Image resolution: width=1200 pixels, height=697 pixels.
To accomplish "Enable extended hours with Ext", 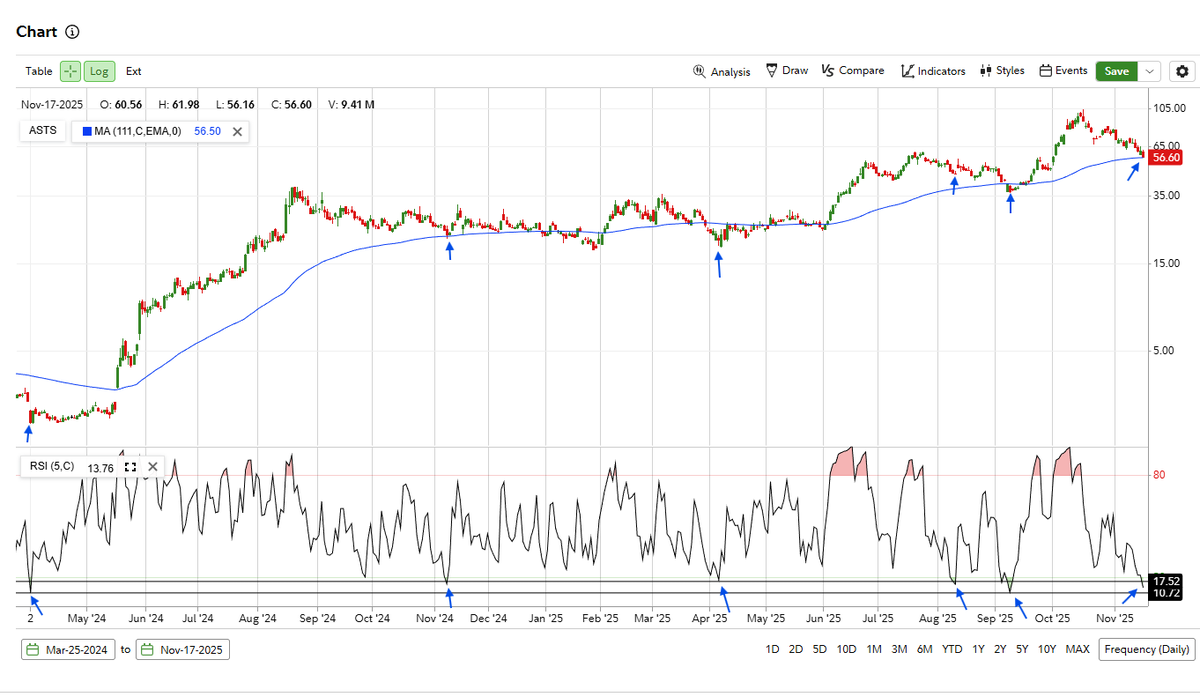I will (133, 71).
